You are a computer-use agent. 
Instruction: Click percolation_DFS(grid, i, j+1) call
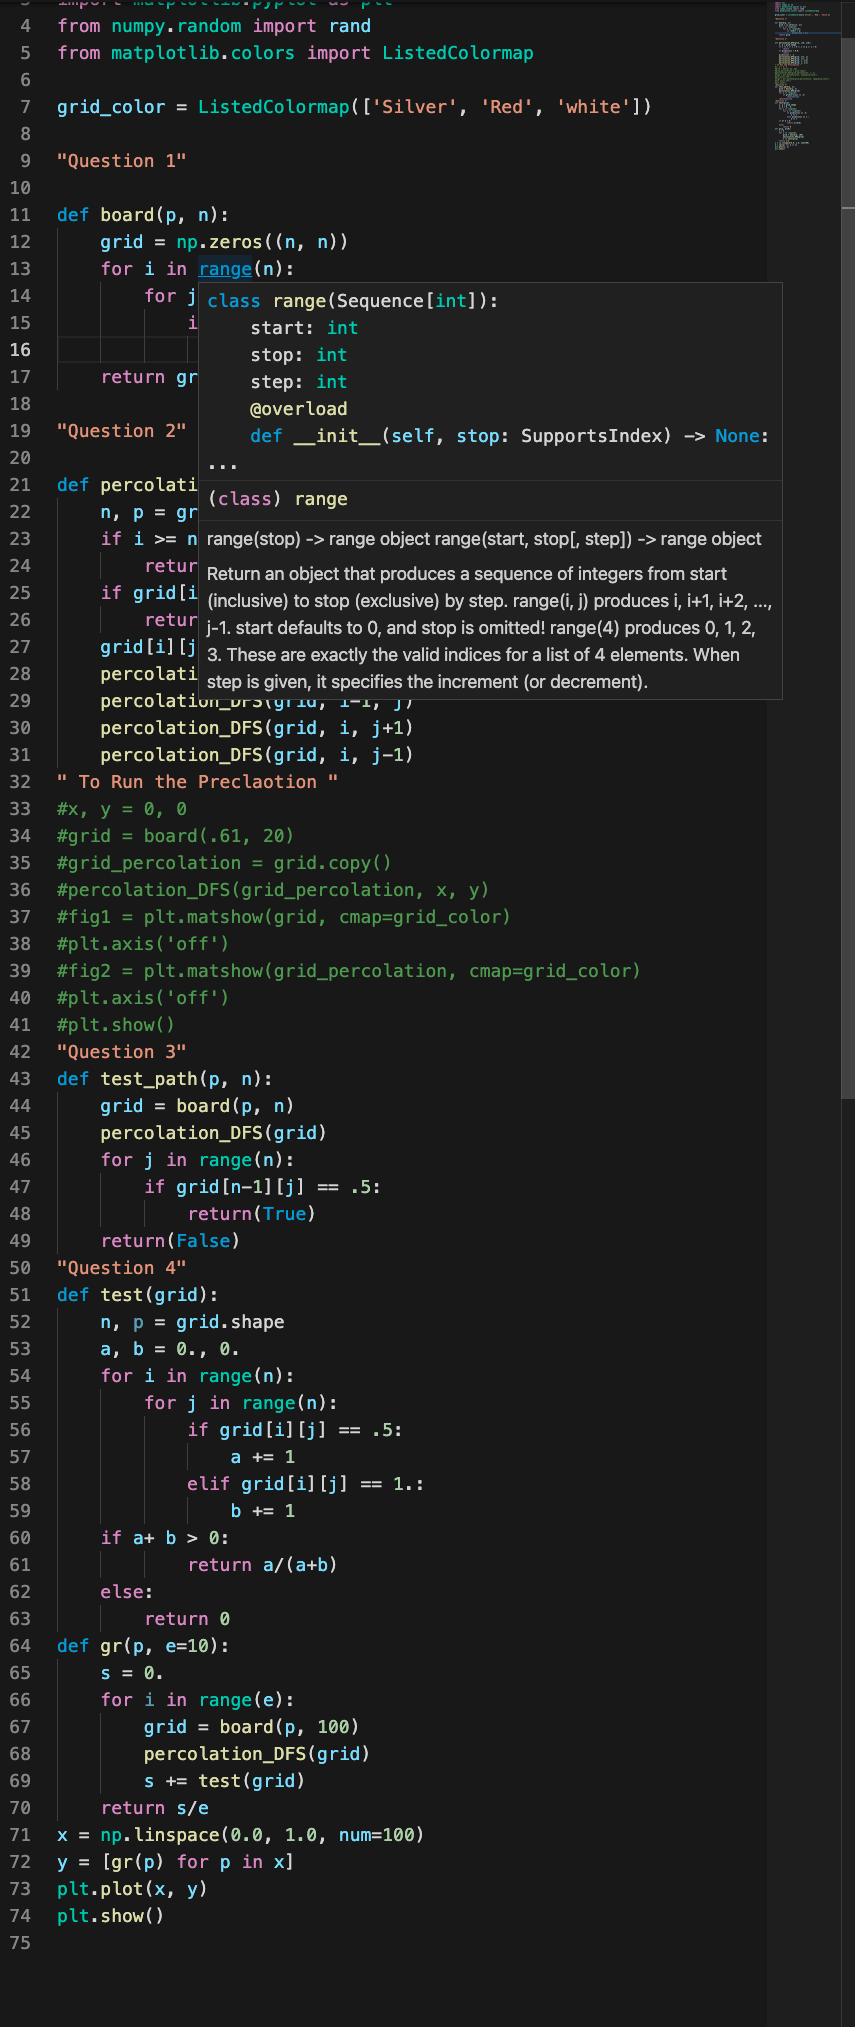[257, 728]
